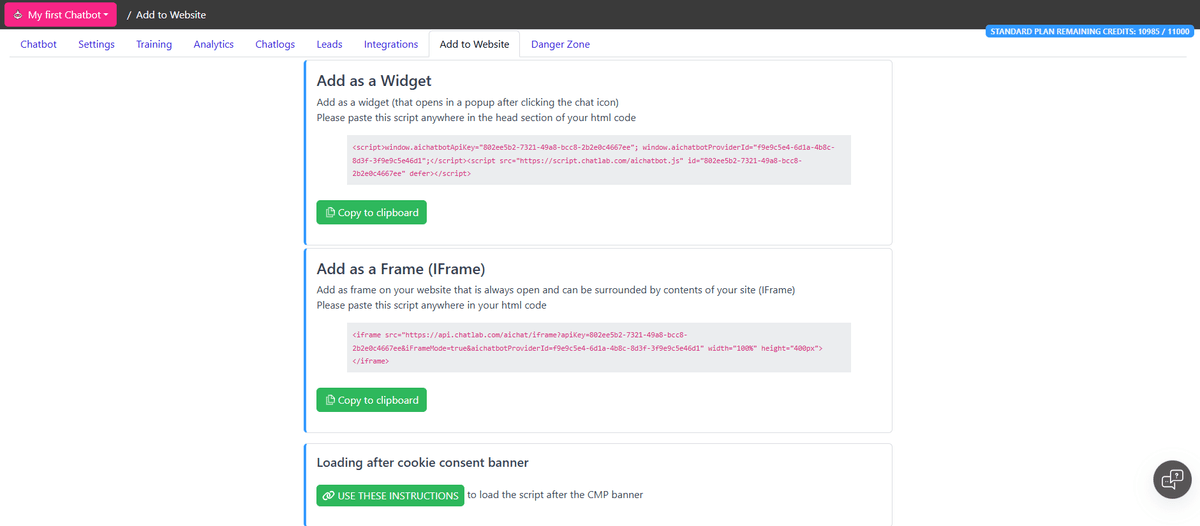Click the chatbot logo icon in header
Image resolution: width=1200 pixels, height=526 pixels.
click(x=18, y=15)
